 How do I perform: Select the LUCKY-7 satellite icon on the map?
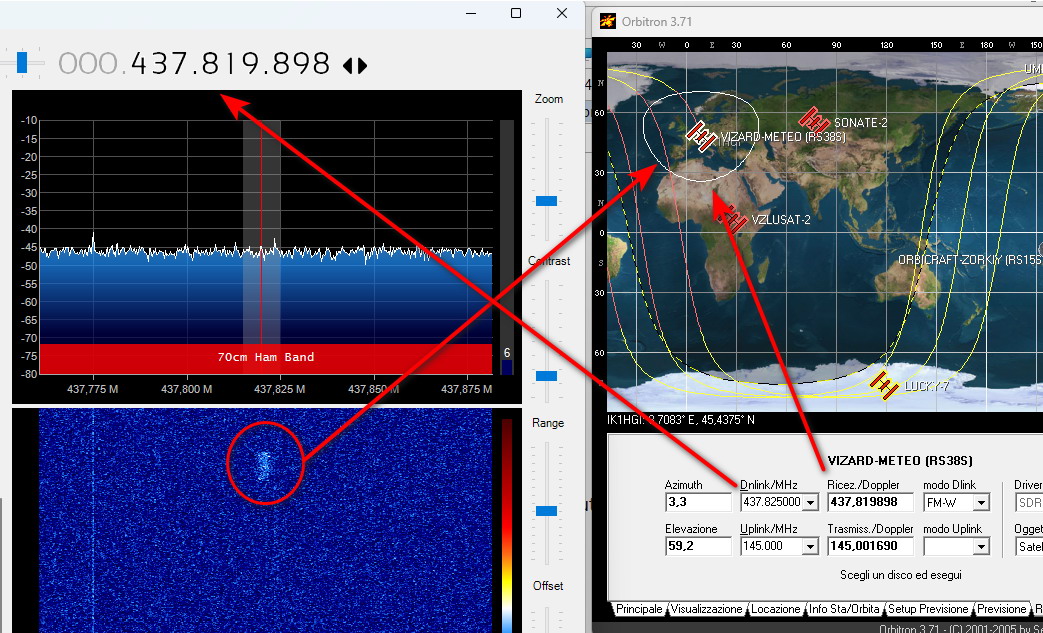[885, 386]
